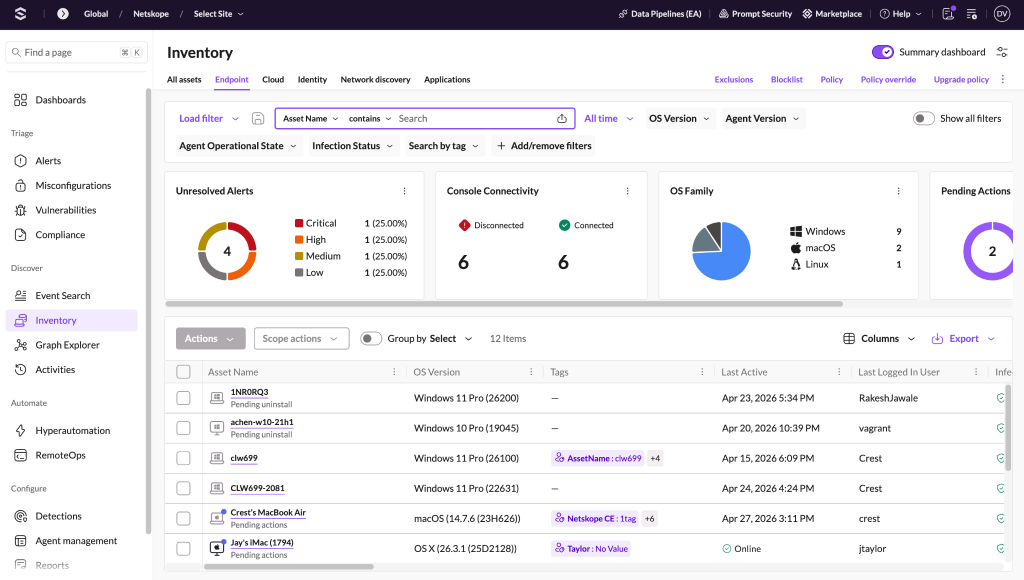Screen dimensions: 1024x580
Task: Check the box for asset 1NR0RQ3
Action: point(184,398)
